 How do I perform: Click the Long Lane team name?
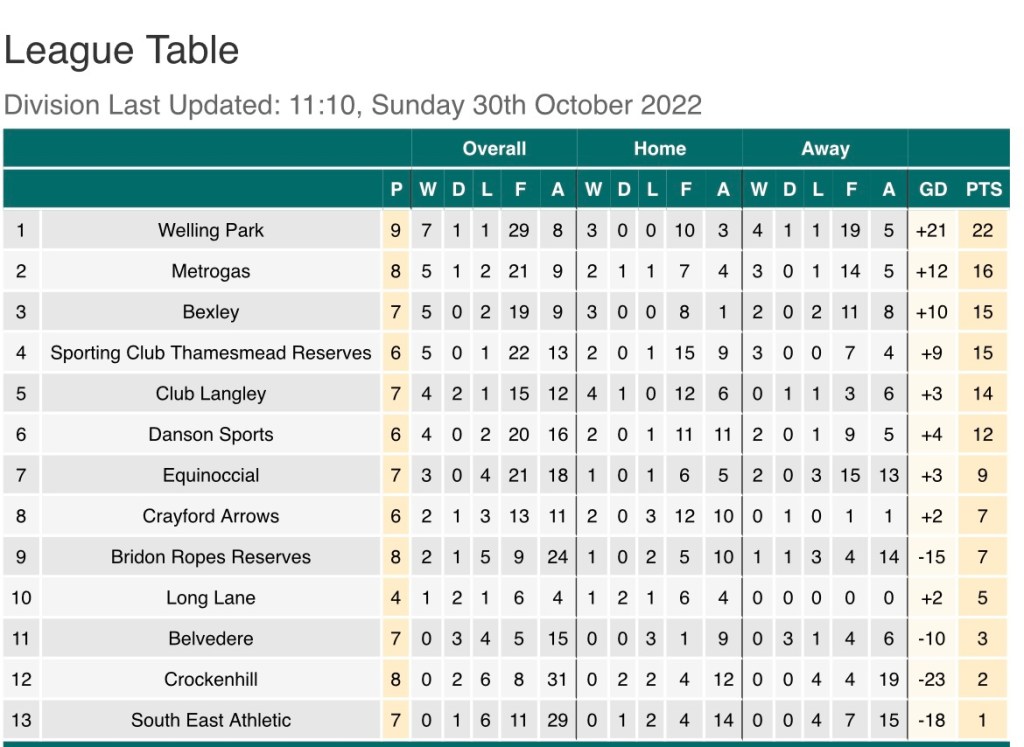tap(211, 598)
